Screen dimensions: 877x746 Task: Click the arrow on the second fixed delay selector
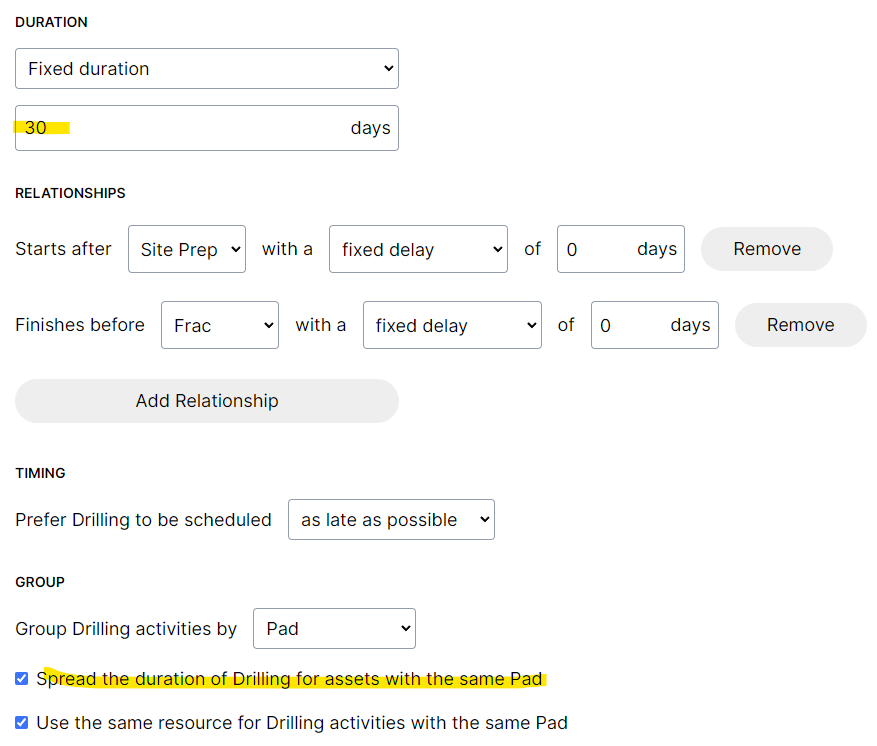click(532, 325)
